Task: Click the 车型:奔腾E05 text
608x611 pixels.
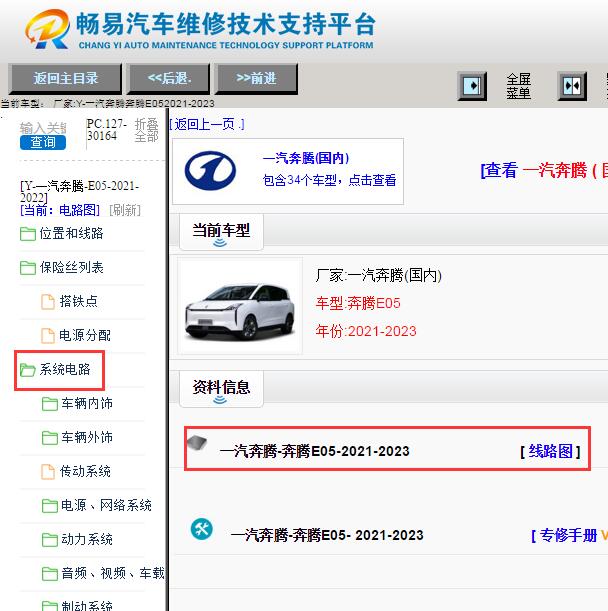Action: [358, 303]
